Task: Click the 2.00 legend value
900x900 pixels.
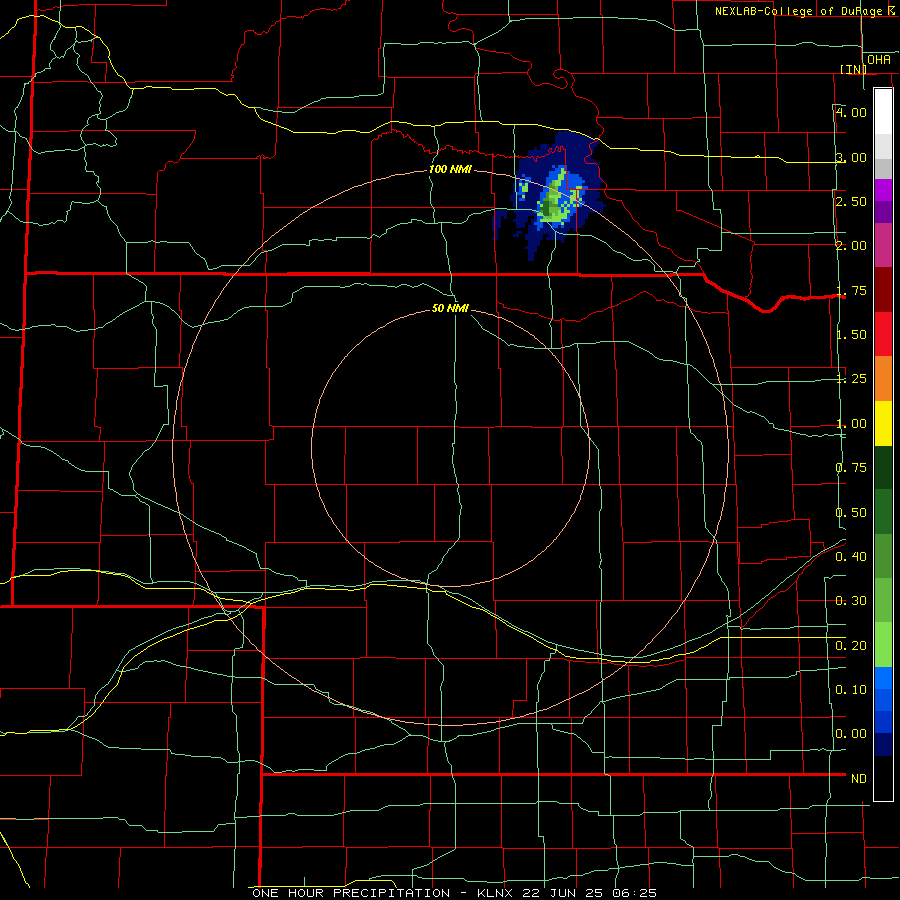Action: [x=851, y=246]
